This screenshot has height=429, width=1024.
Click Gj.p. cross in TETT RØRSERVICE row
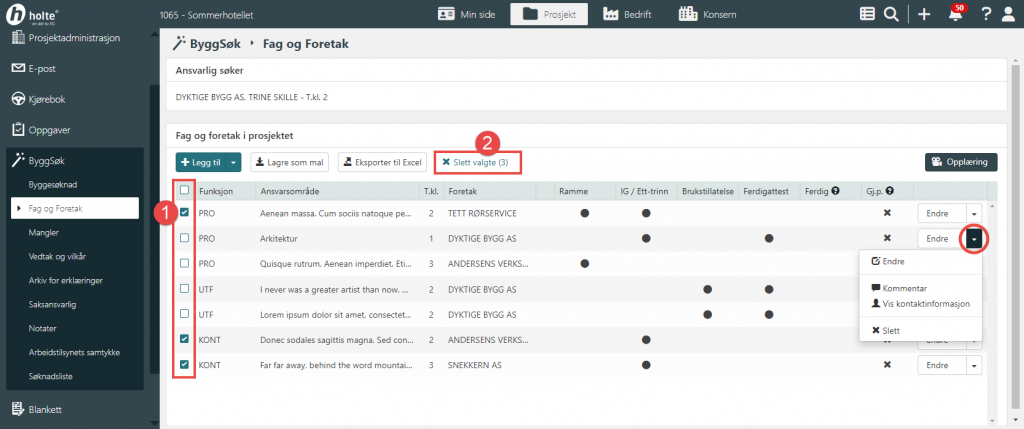coord(887,213)
